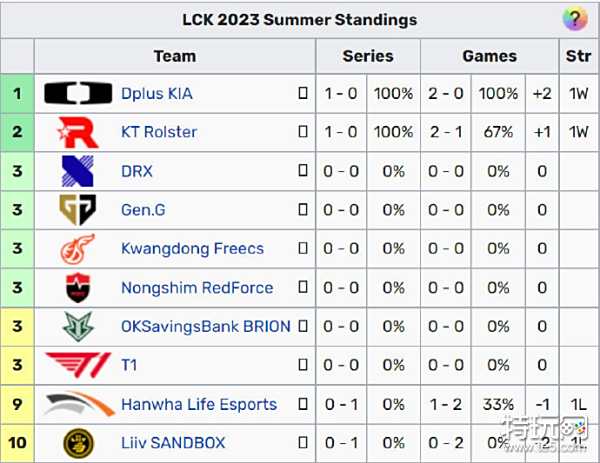Toggle the small box in Liiv SANDBOX row
Image resolution: width=600 pixels, height=463 pixels.
[303, 443]
